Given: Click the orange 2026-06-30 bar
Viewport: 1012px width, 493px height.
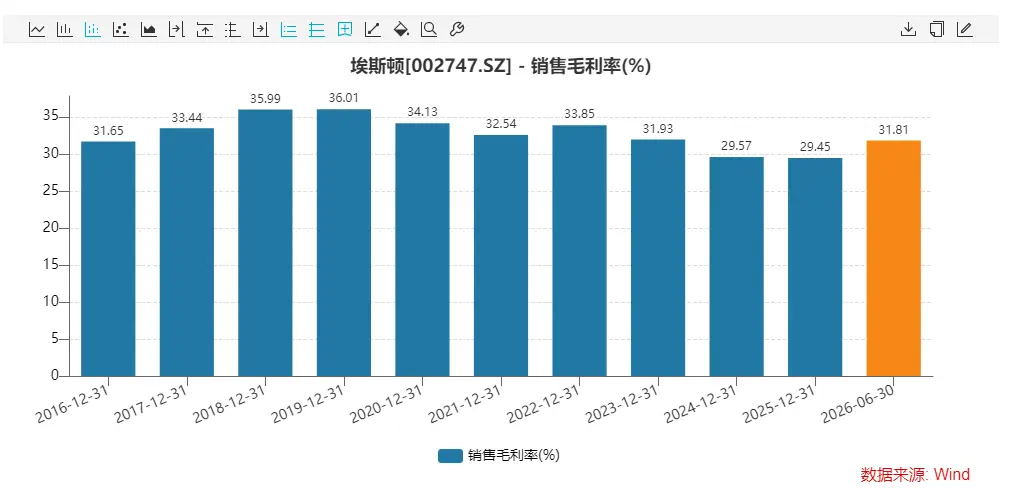Looking at the screenshot, I should (894, 258).
